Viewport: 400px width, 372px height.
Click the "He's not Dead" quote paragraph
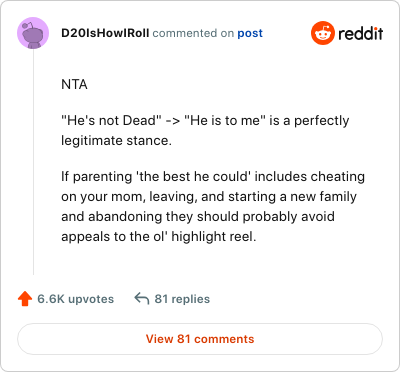tap(205, 130)
